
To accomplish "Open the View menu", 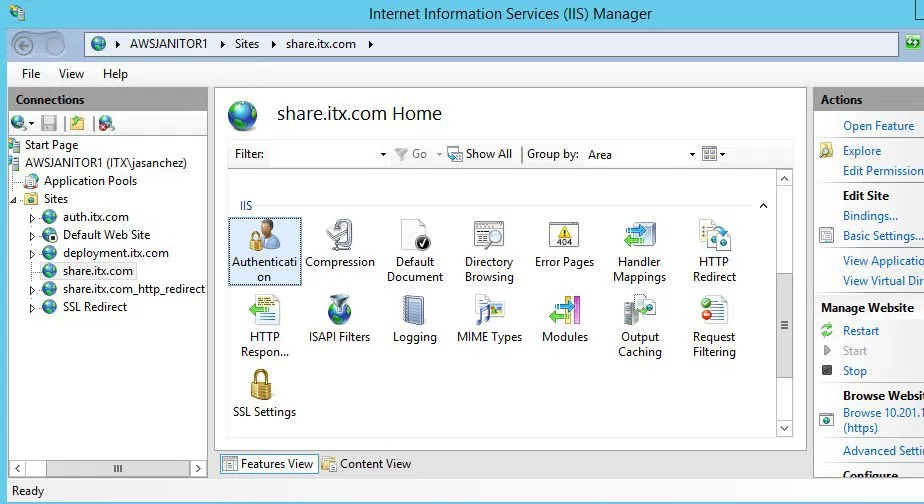I will 71,74.
